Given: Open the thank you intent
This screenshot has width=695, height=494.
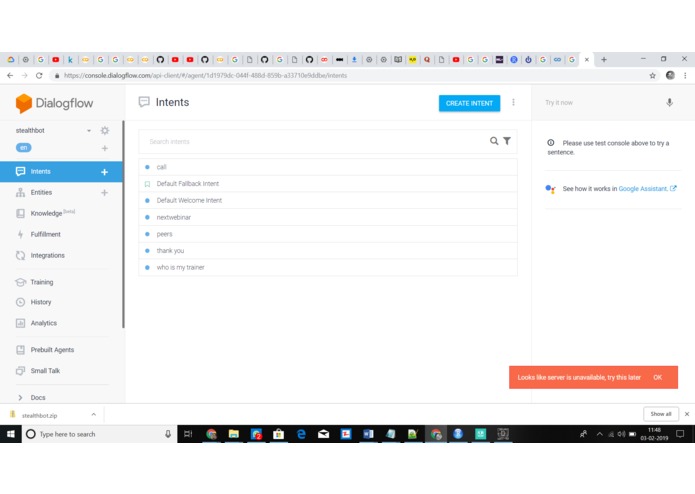Looking at the screenshot, I should pyautogui.click(x=328, y=251).
